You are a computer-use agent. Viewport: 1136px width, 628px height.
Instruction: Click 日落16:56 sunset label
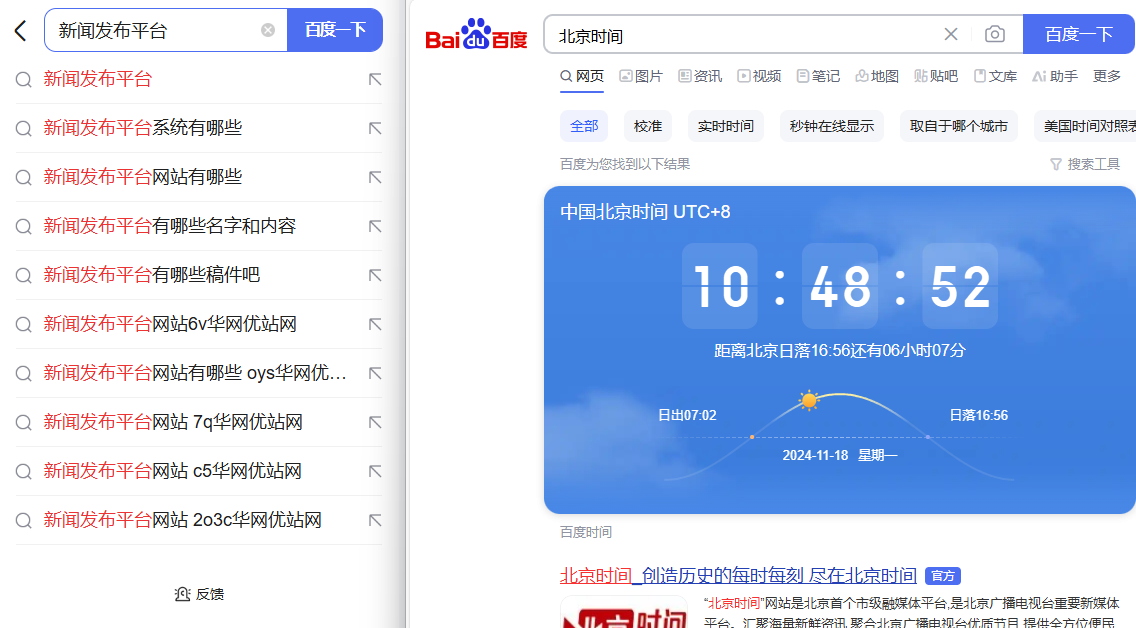pos(979,415)
